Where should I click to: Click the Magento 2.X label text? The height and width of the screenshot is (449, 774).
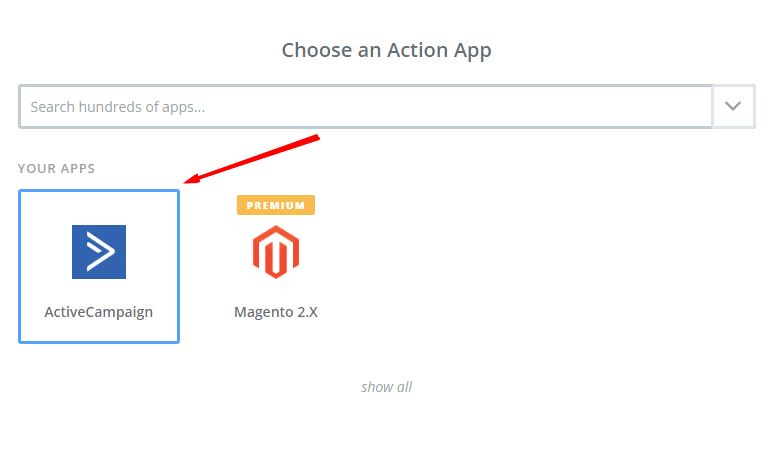click(x=276, y=311)
